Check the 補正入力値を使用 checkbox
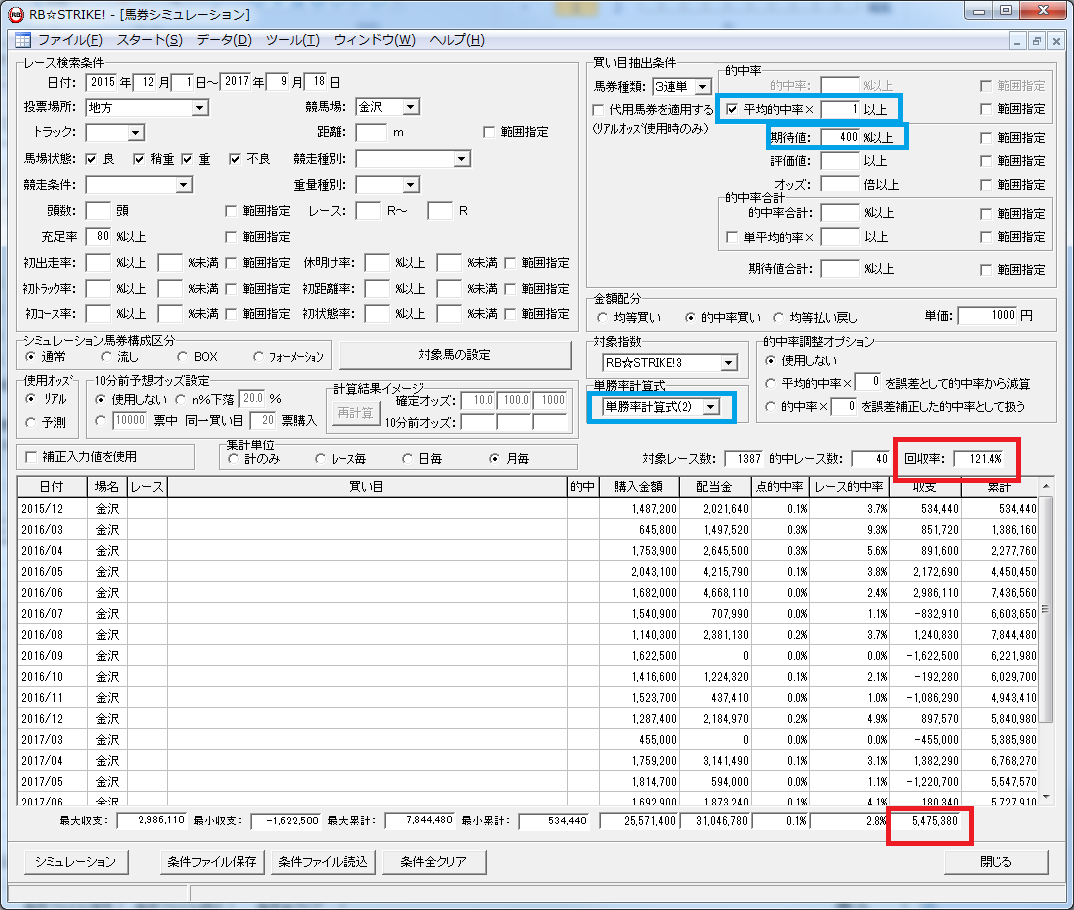 click(x=31, y=457)
